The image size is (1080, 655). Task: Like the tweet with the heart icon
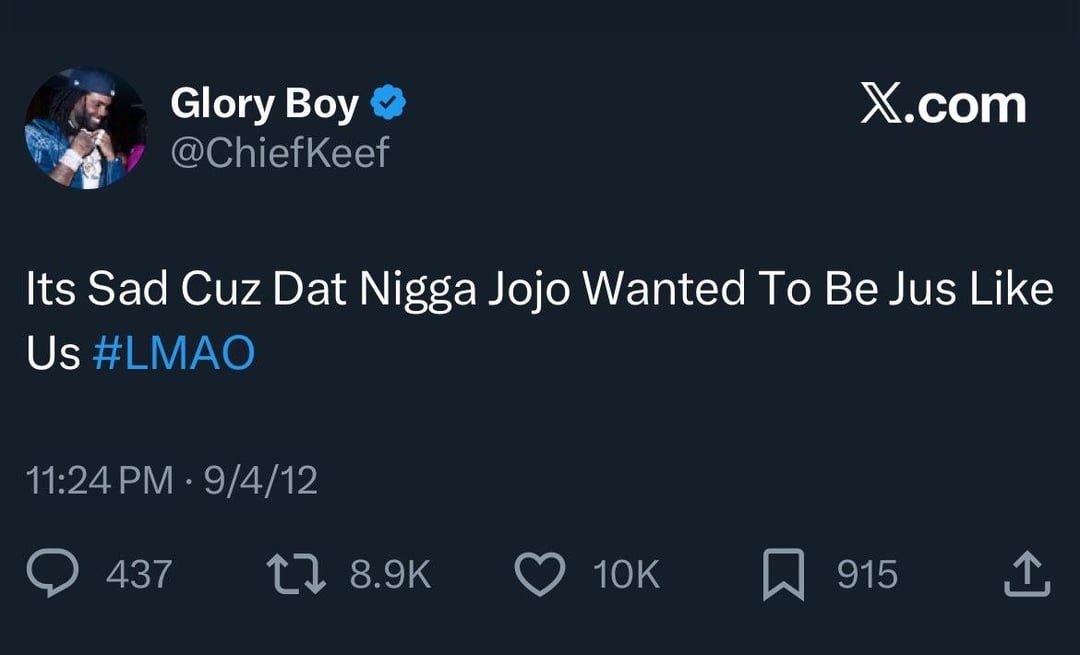540,574
